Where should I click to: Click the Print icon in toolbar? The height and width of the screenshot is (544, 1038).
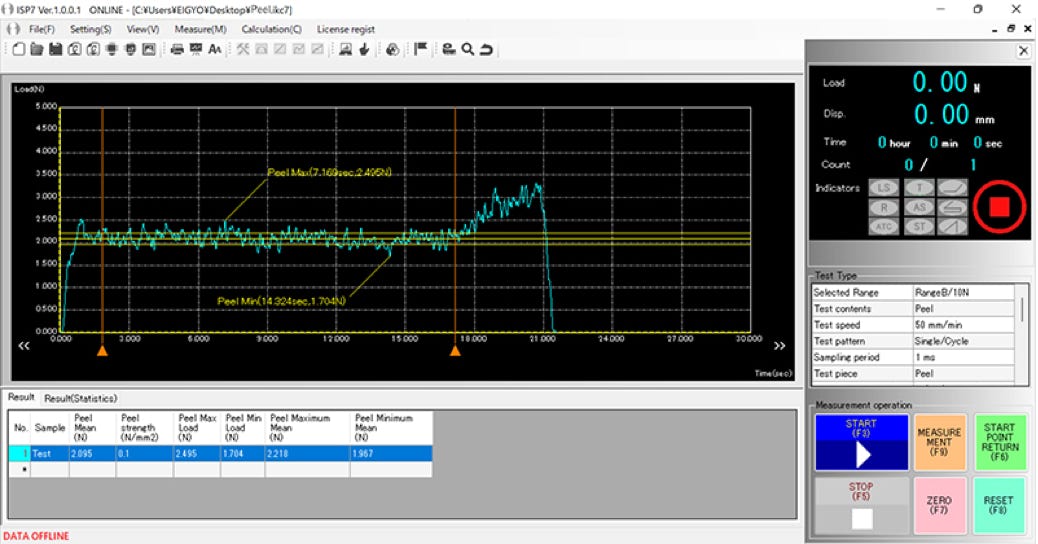[x=177, y=49]
